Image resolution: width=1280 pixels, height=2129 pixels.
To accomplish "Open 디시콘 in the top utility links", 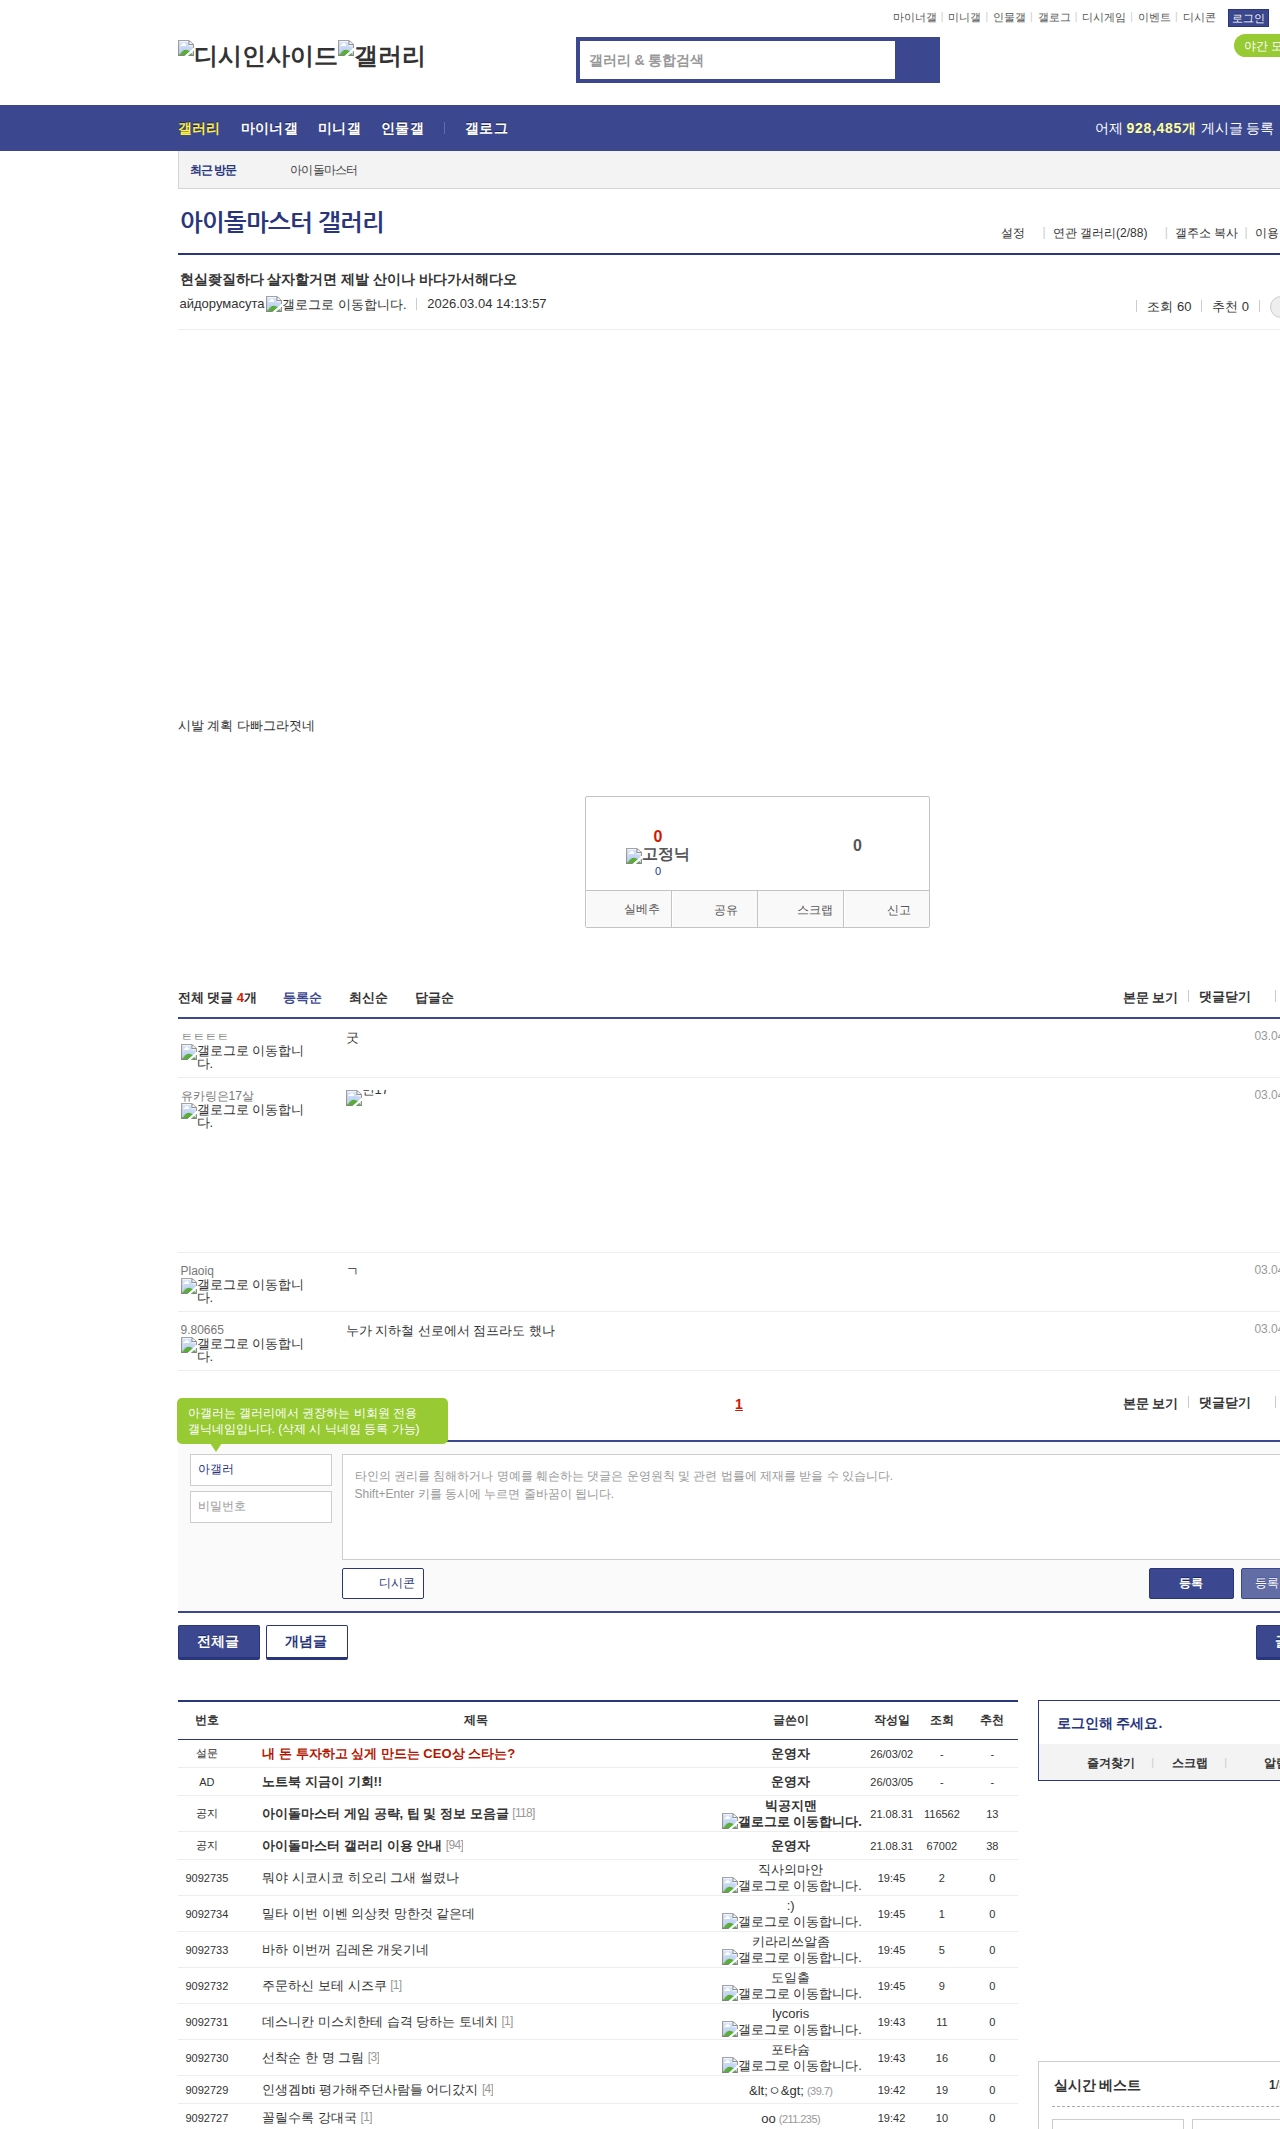I will click(1199, 18).
